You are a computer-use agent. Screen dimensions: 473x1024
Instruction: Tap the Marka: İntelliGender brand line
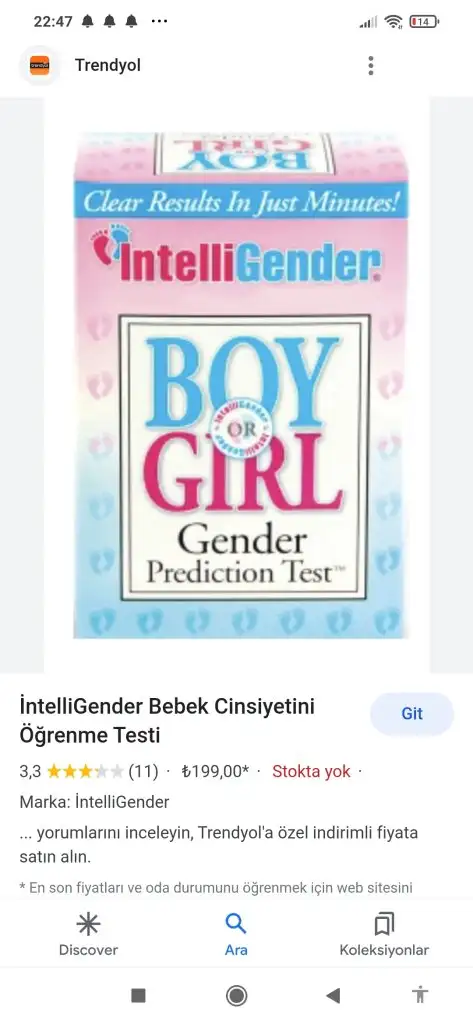pyautogui.click(x=95, y=802)
